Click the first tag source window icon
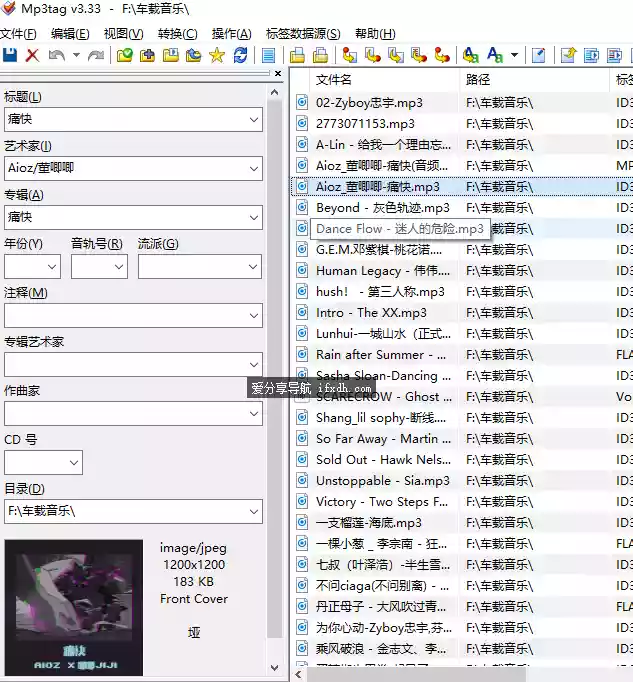The height and width of the screenshot is (682, 633). pyautogui.click(x=591, y=55)
